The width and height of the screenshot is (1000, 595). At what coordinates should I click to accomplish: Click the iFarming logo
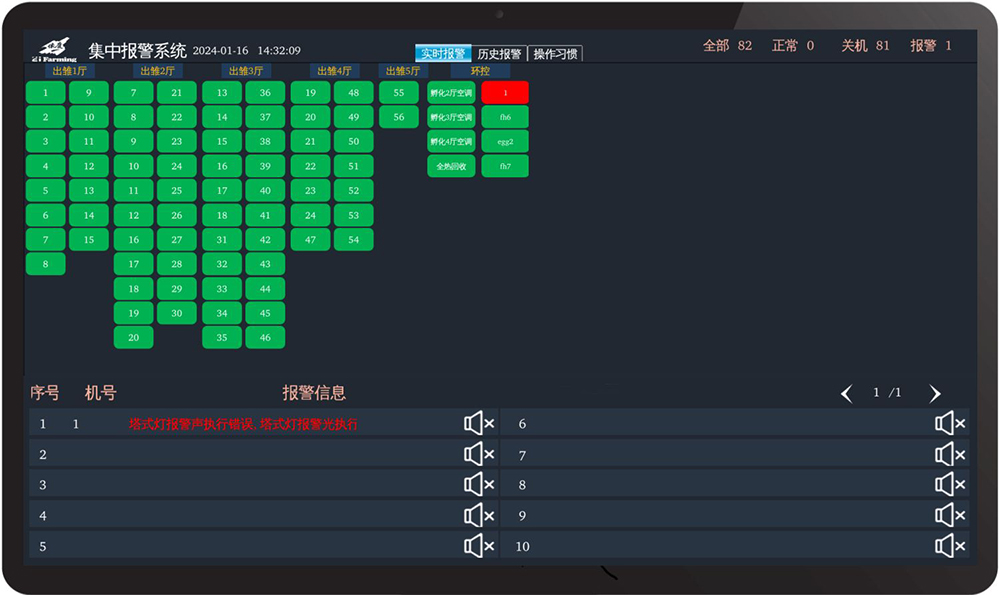tap(55, 50)
